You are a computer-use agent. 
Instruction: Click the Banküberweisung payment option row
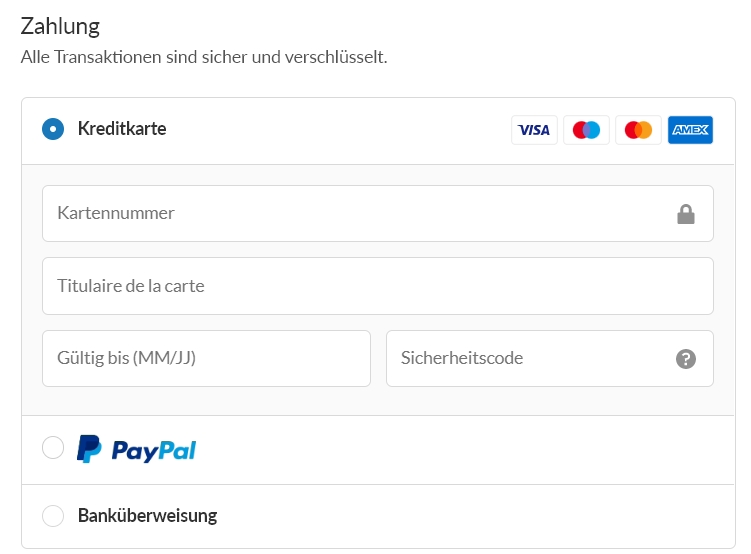click(x=378, y=516)
